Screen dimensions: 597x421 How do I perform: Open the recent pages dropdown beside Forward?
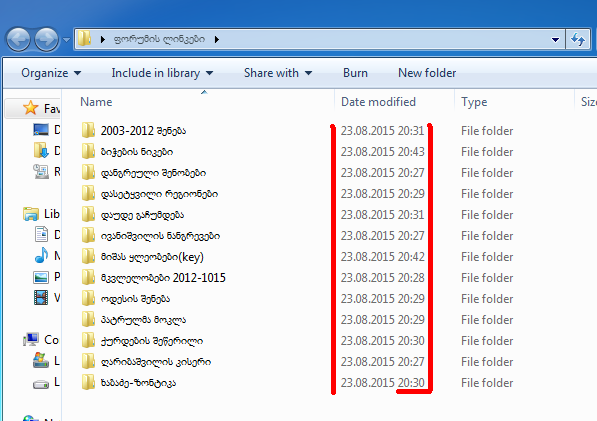(66, 40)
